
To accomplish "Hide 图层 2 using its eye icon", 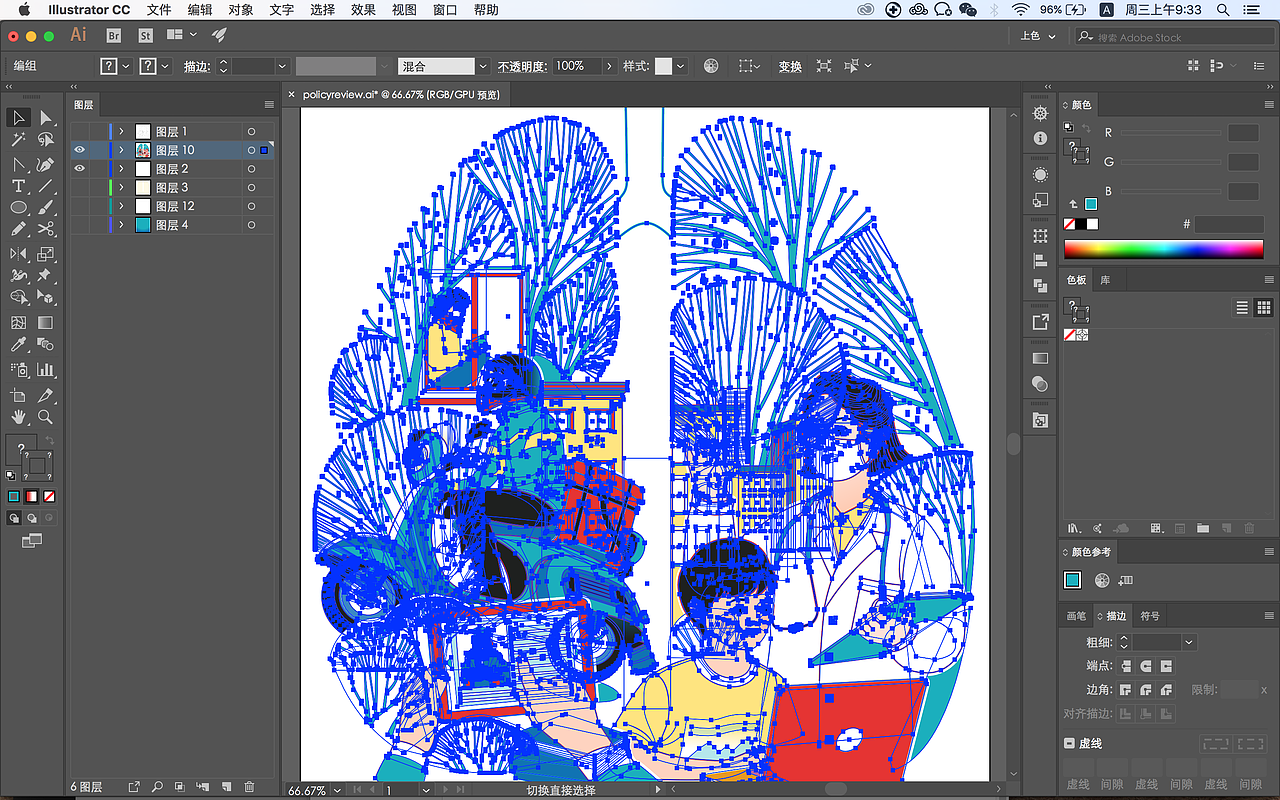I will tap(79, 169).
